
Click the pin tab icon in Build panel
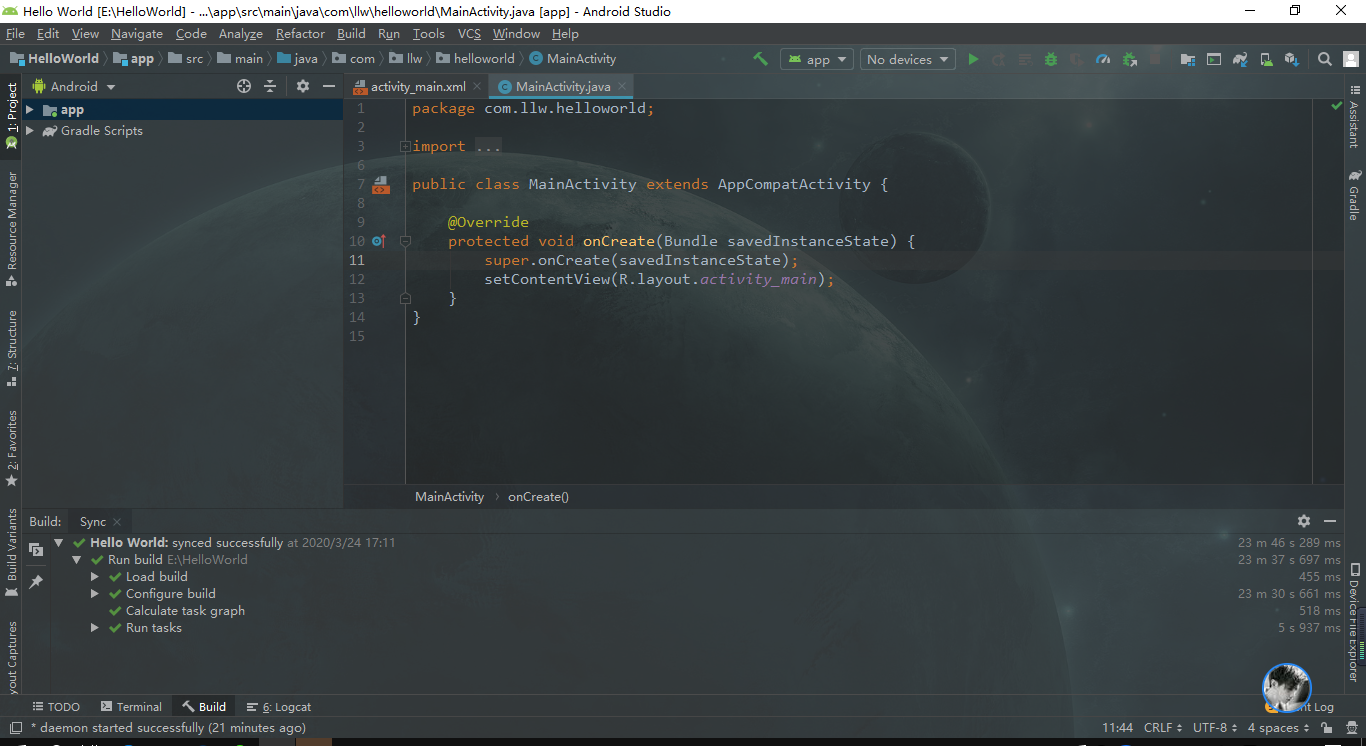(x=36, y=581)
